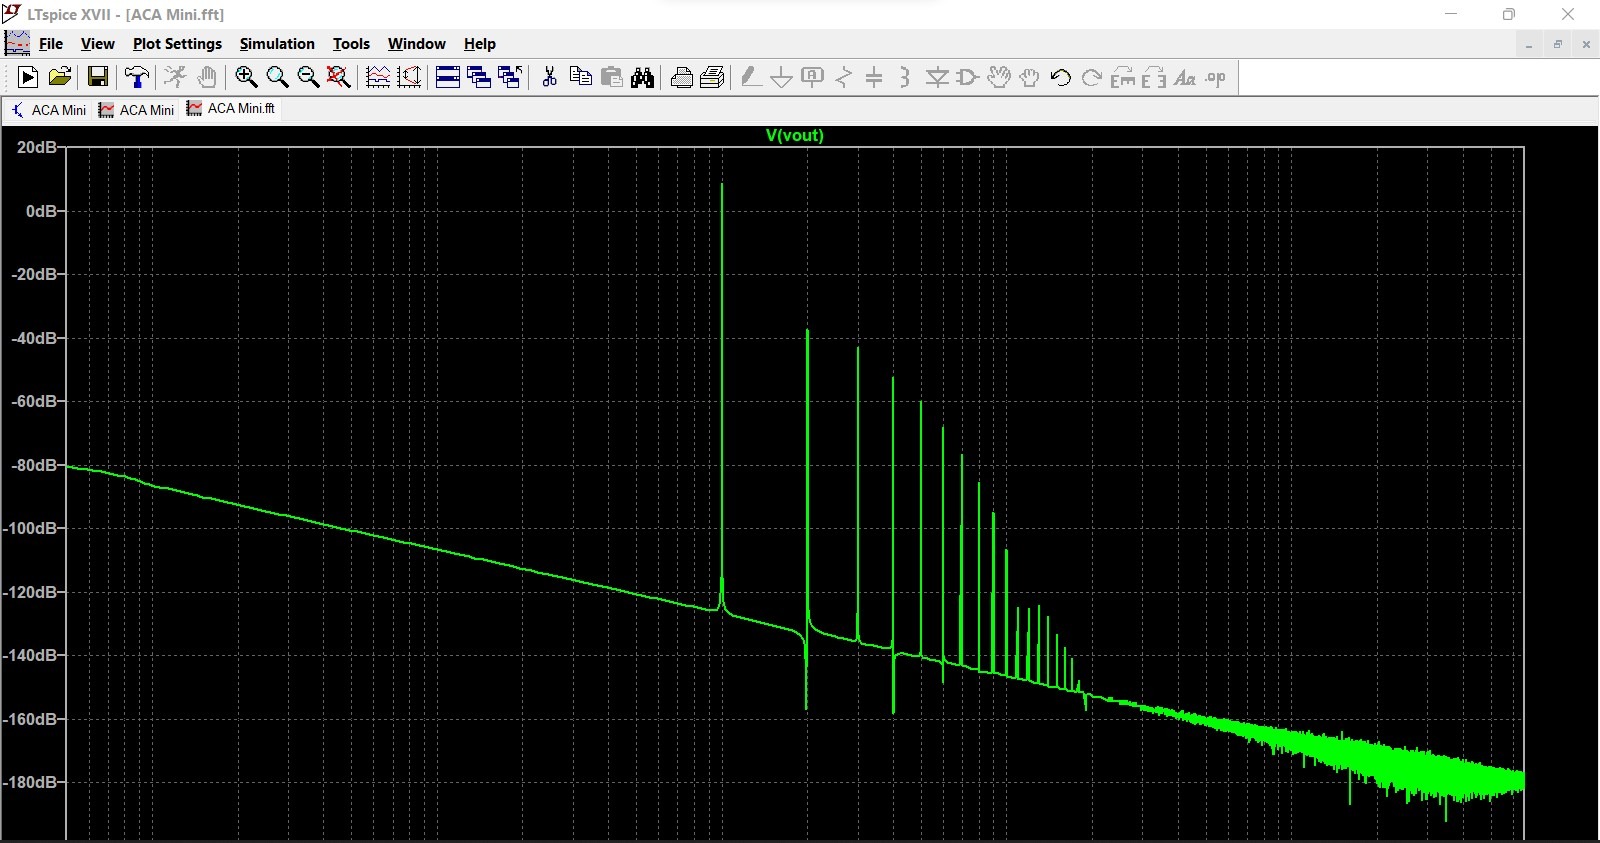Screen dimensions: 1600x843
Task: Click the -180dB axis label
Action: [32, 782]
